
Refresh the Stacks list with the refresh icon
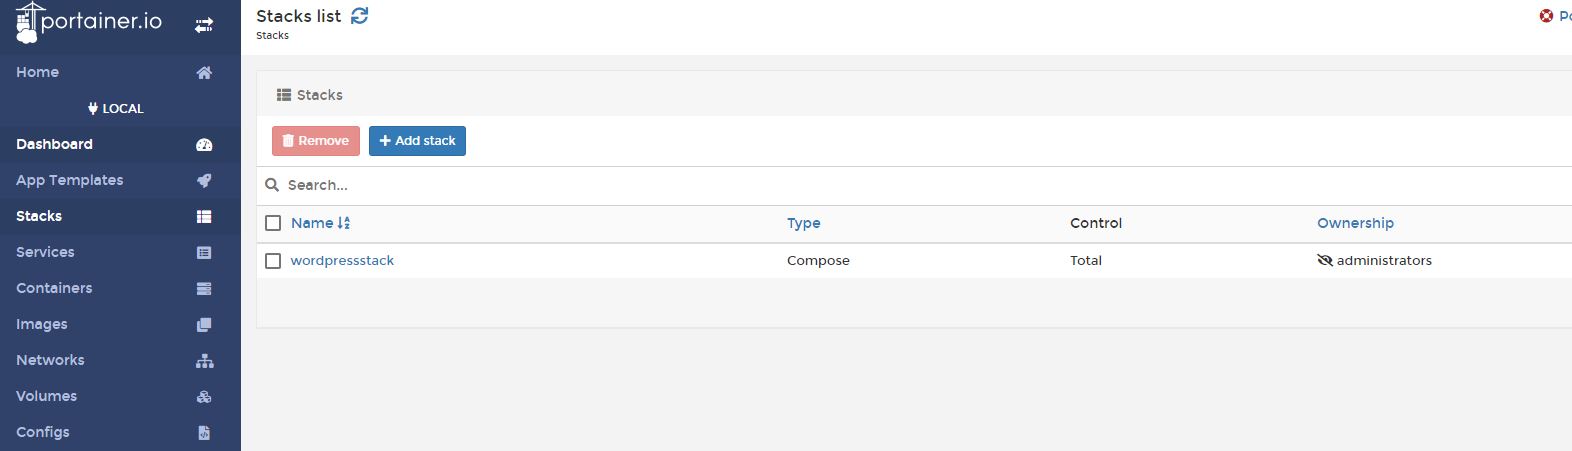point(360,15)
